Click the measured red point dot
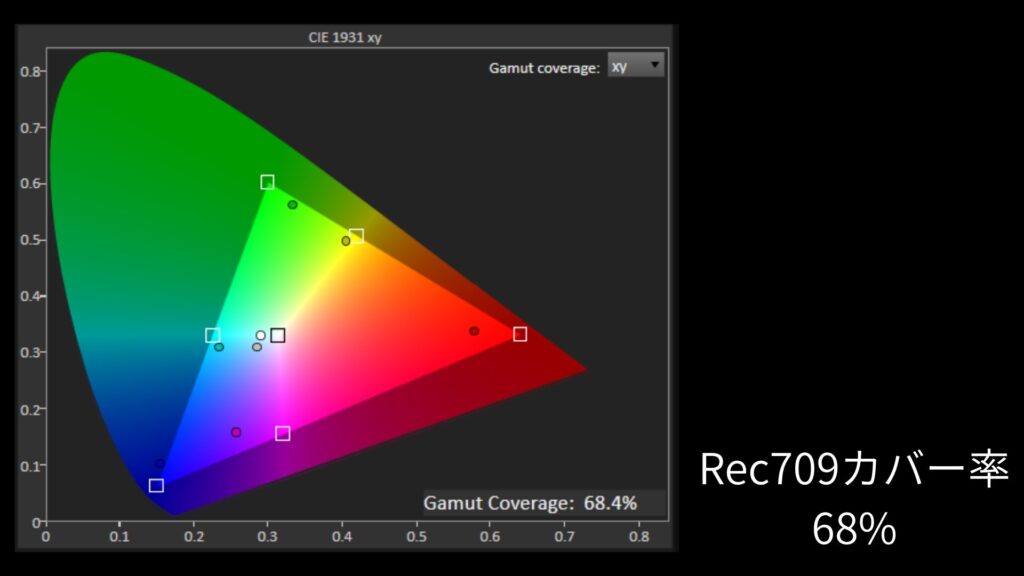 pos(474,331)
